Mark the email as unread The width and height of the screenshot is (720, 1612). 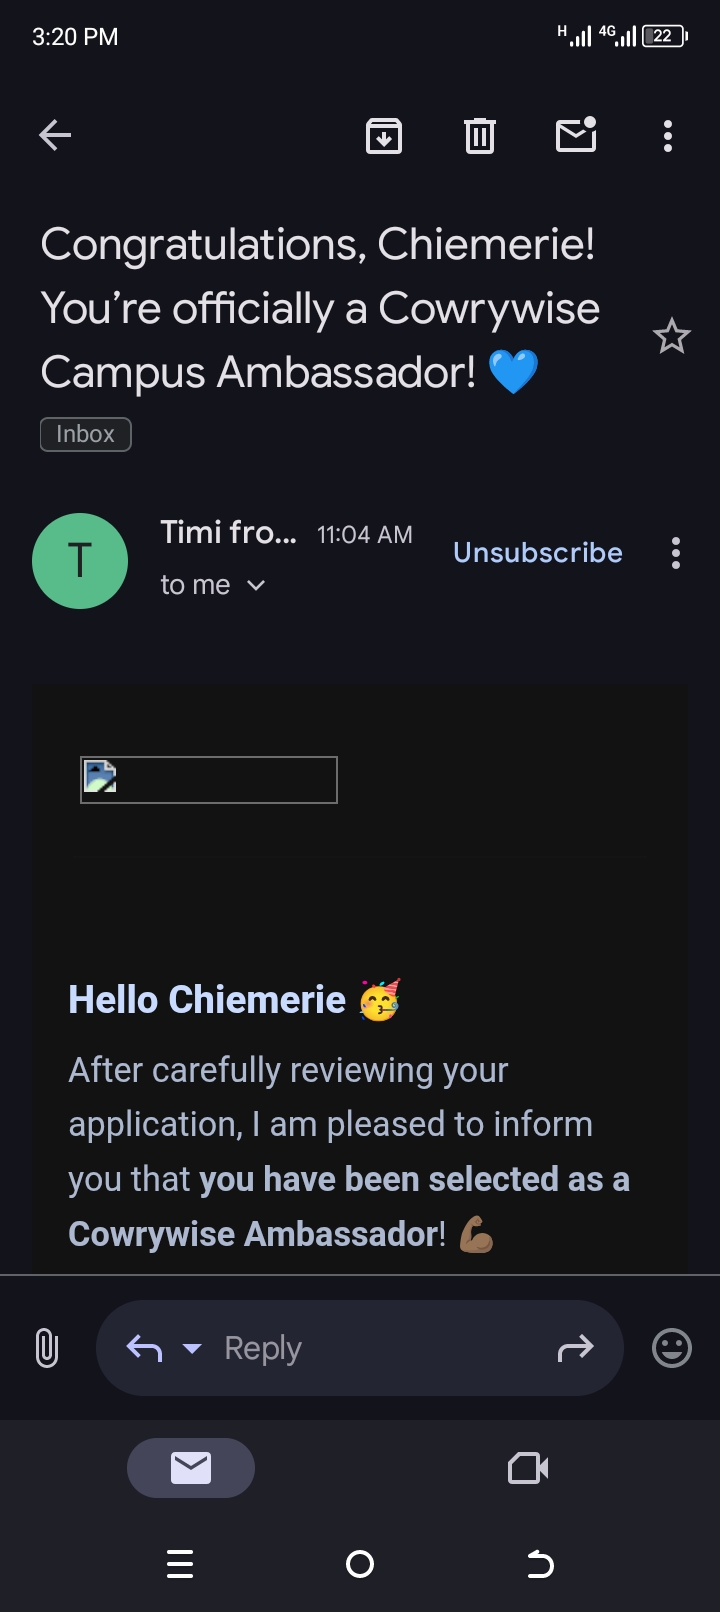(576, 135)
